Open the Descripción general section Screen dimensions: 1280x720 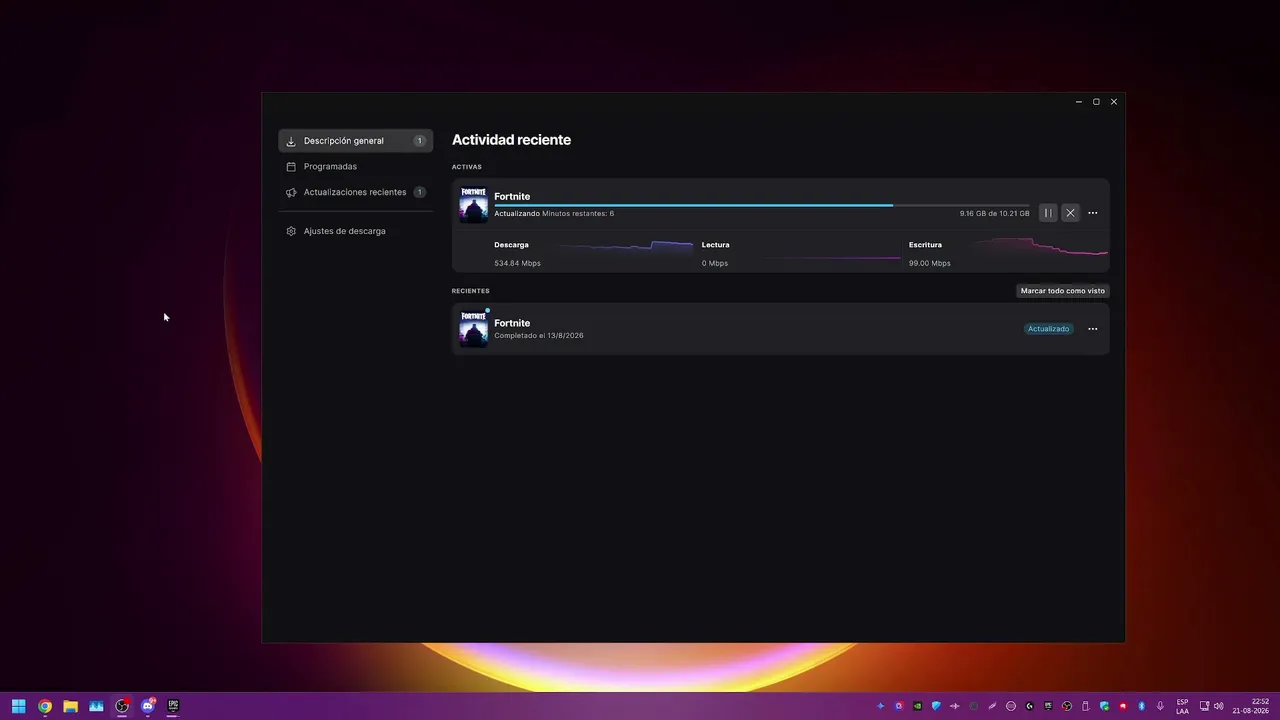355,141
